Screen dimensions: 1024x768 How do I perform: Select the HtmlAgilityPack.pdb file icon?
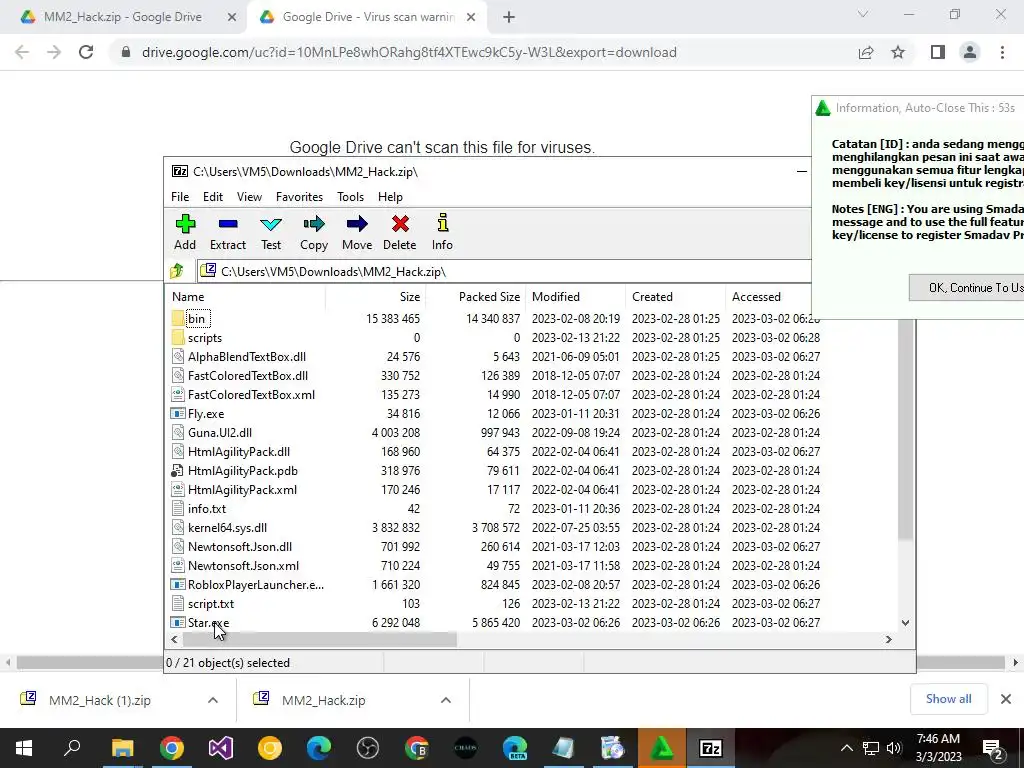click(178, 470)
